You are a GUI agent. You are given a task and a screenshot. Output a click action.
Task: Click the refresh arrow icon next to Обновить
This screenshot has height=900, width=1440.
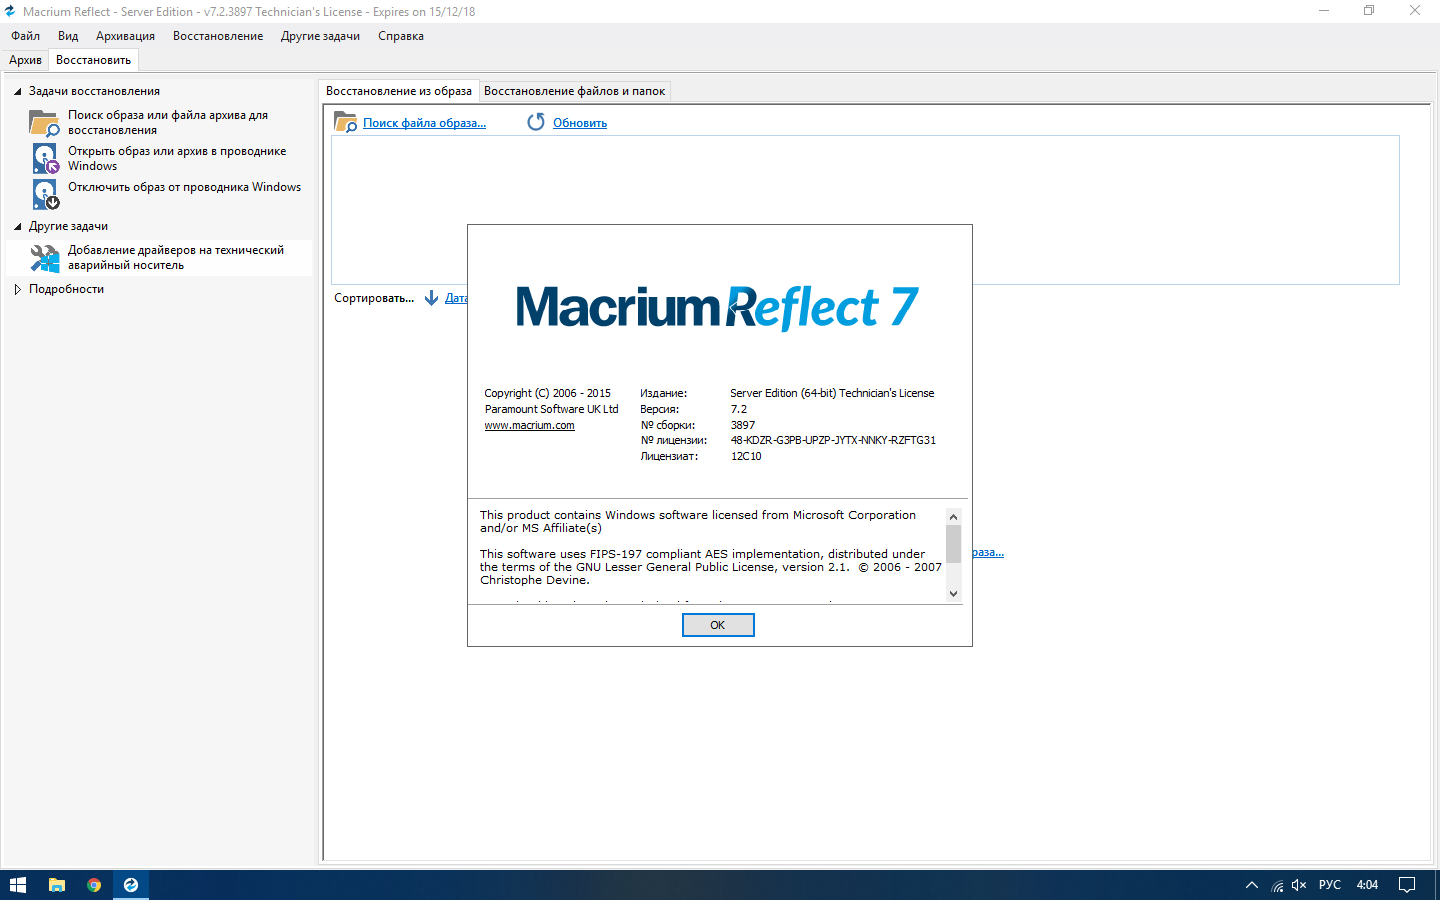(x=536, y=122)
